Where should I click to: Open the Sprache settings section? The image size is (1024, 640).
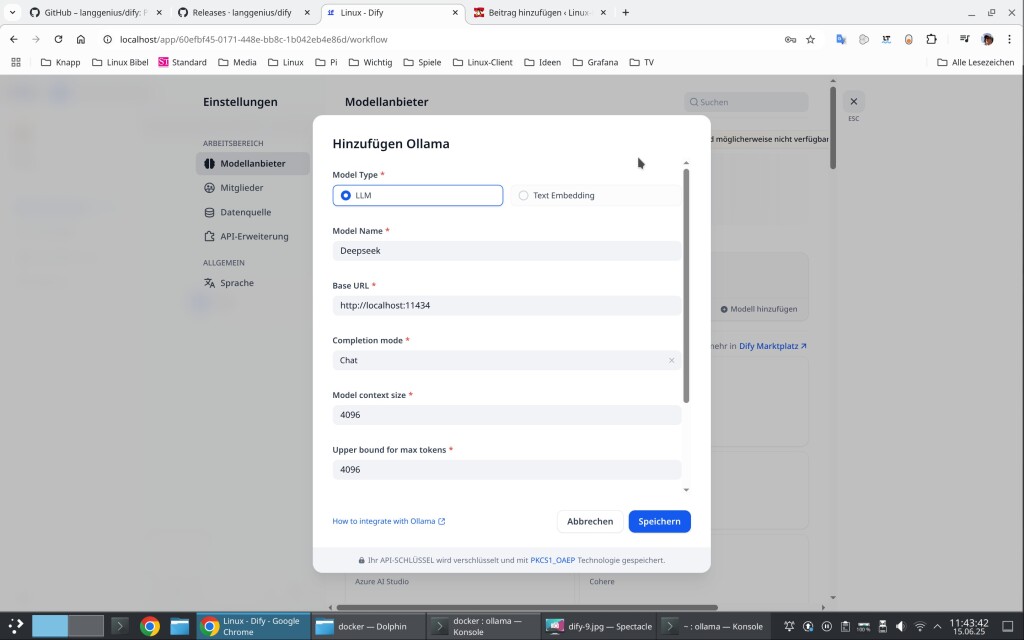(x=253, y=283)
